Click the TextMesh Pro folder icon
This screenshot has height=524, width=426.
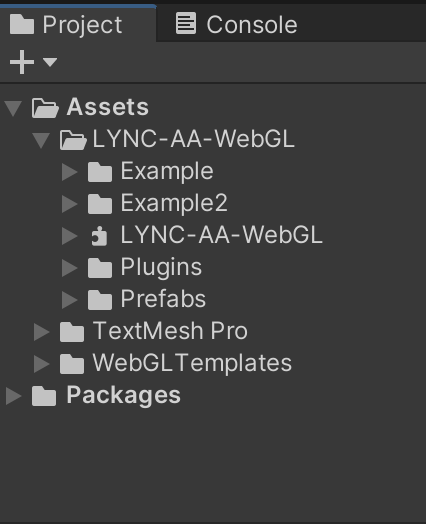pyautogui.click(x=72, y=332)
